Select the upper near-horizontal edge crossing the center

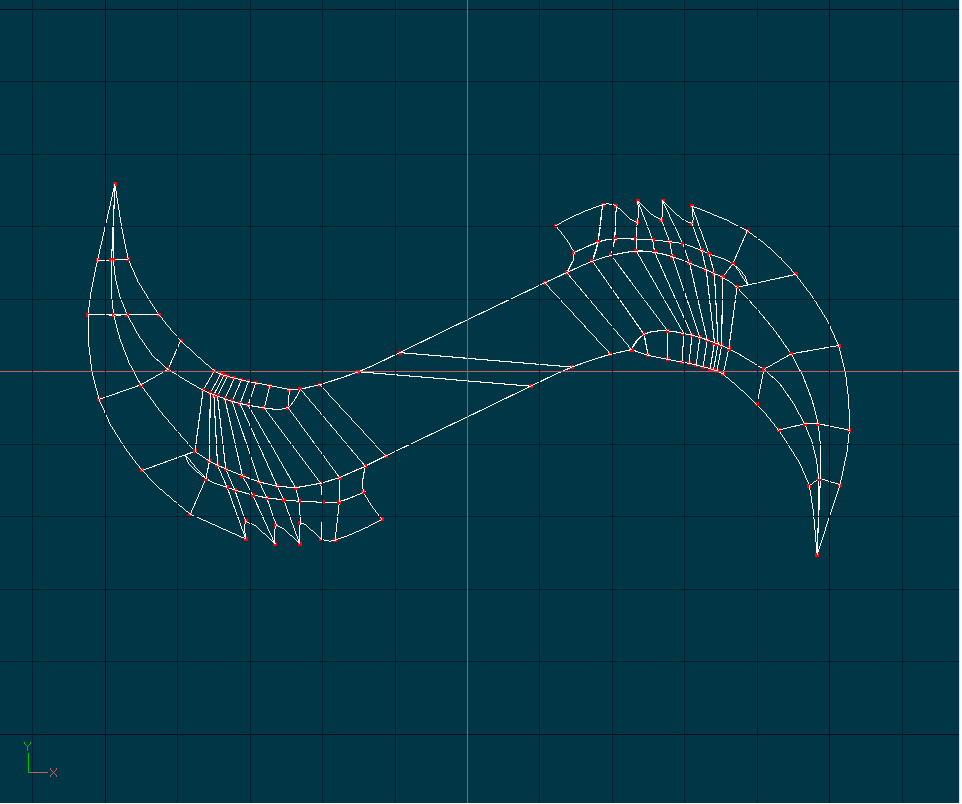[485, 359]
